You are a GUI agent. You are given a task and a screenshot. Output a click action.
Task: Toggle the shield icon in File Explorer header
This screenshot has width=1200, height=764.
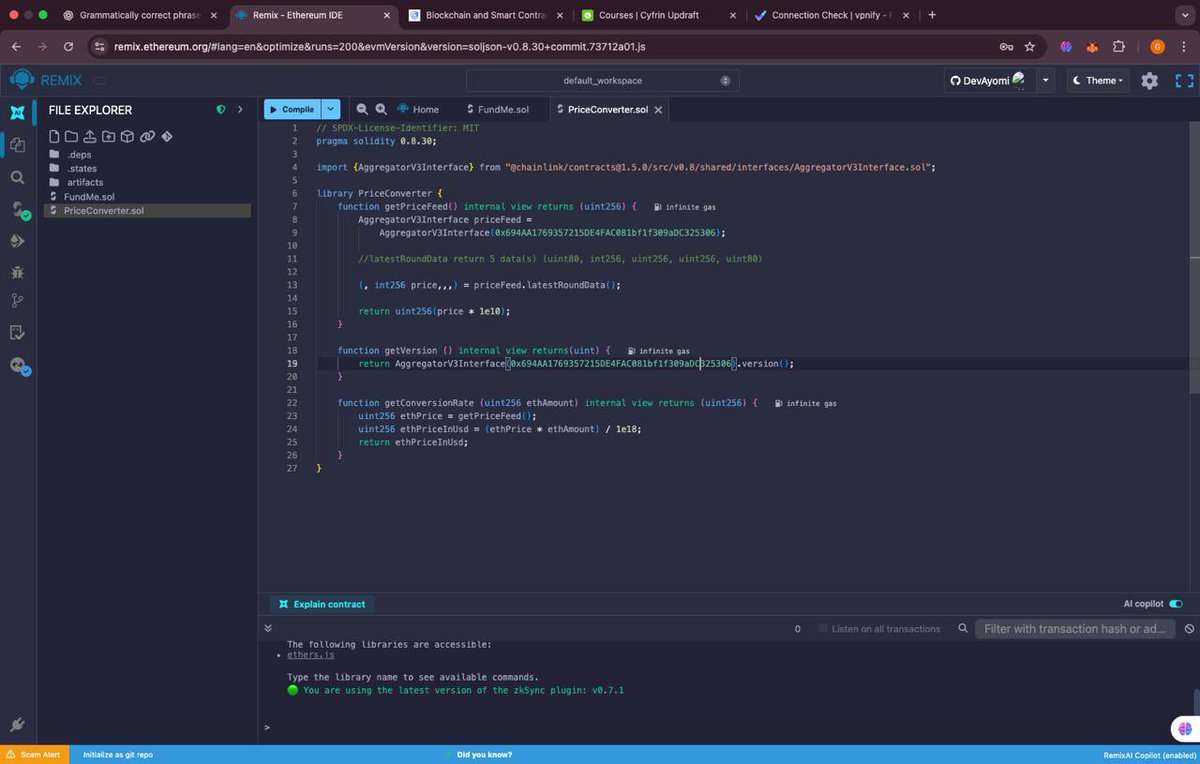pos(220,110)
